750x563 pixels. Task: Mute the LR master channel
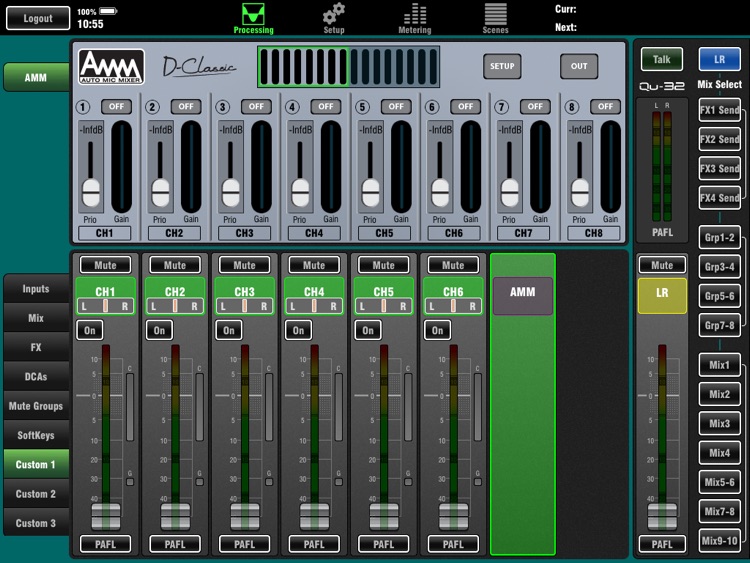coord(662,265)
